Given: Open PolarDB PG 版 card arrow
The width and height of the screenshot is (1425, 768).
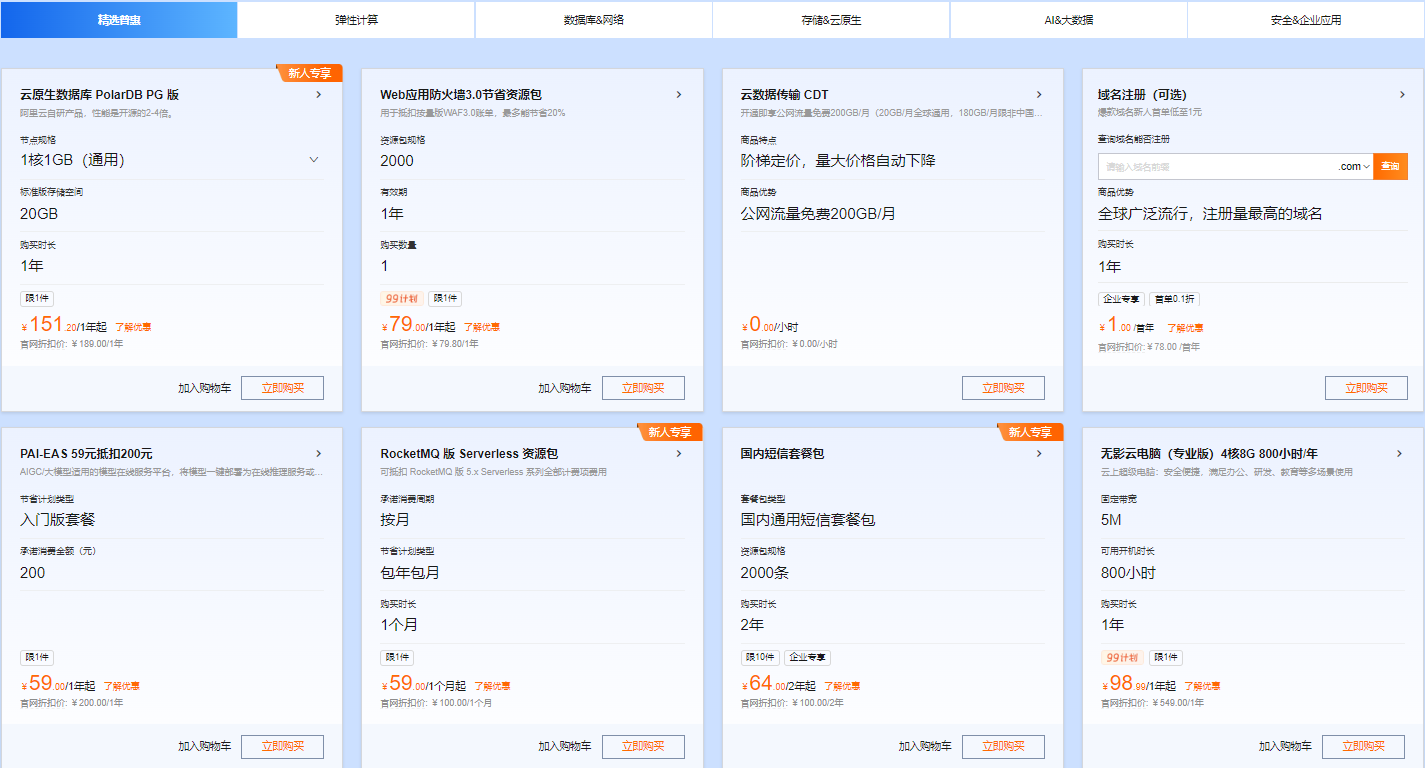Looking at the screenshot, I should click(x=318, y=95).
